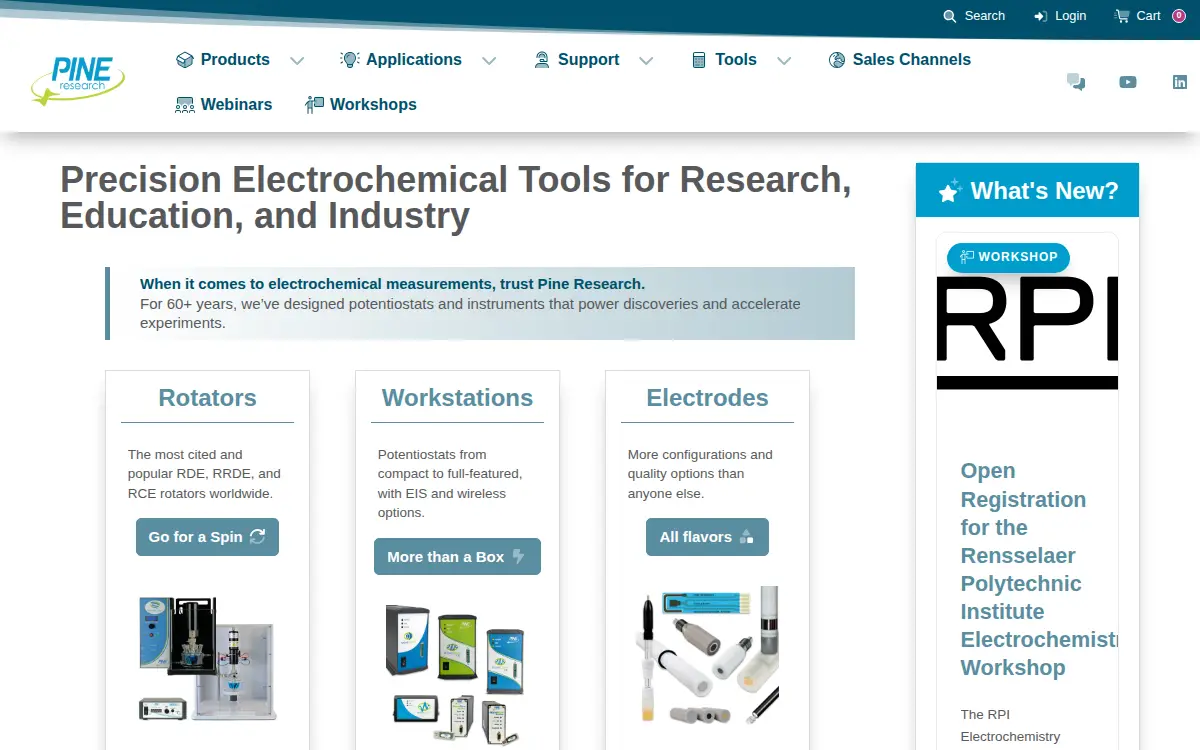Click the Search magnifier icon
The image size is (1200, 750).
coord(950,16)
